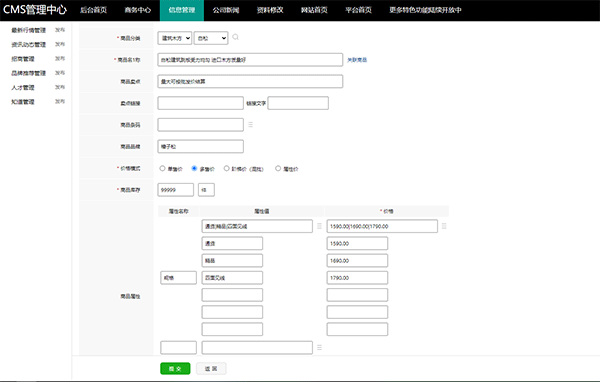The image size is (600, 382).
Task: Focus the price field showing 1690.00
Action: tap(357, 261)
